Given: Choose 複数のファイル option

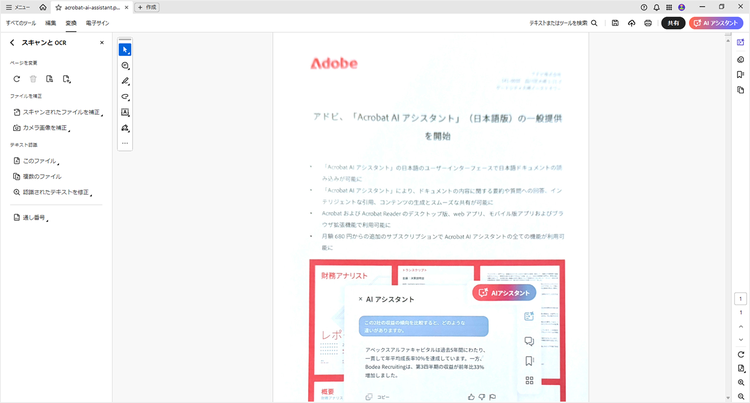Looking at the screenshot, I should (37, 176).
